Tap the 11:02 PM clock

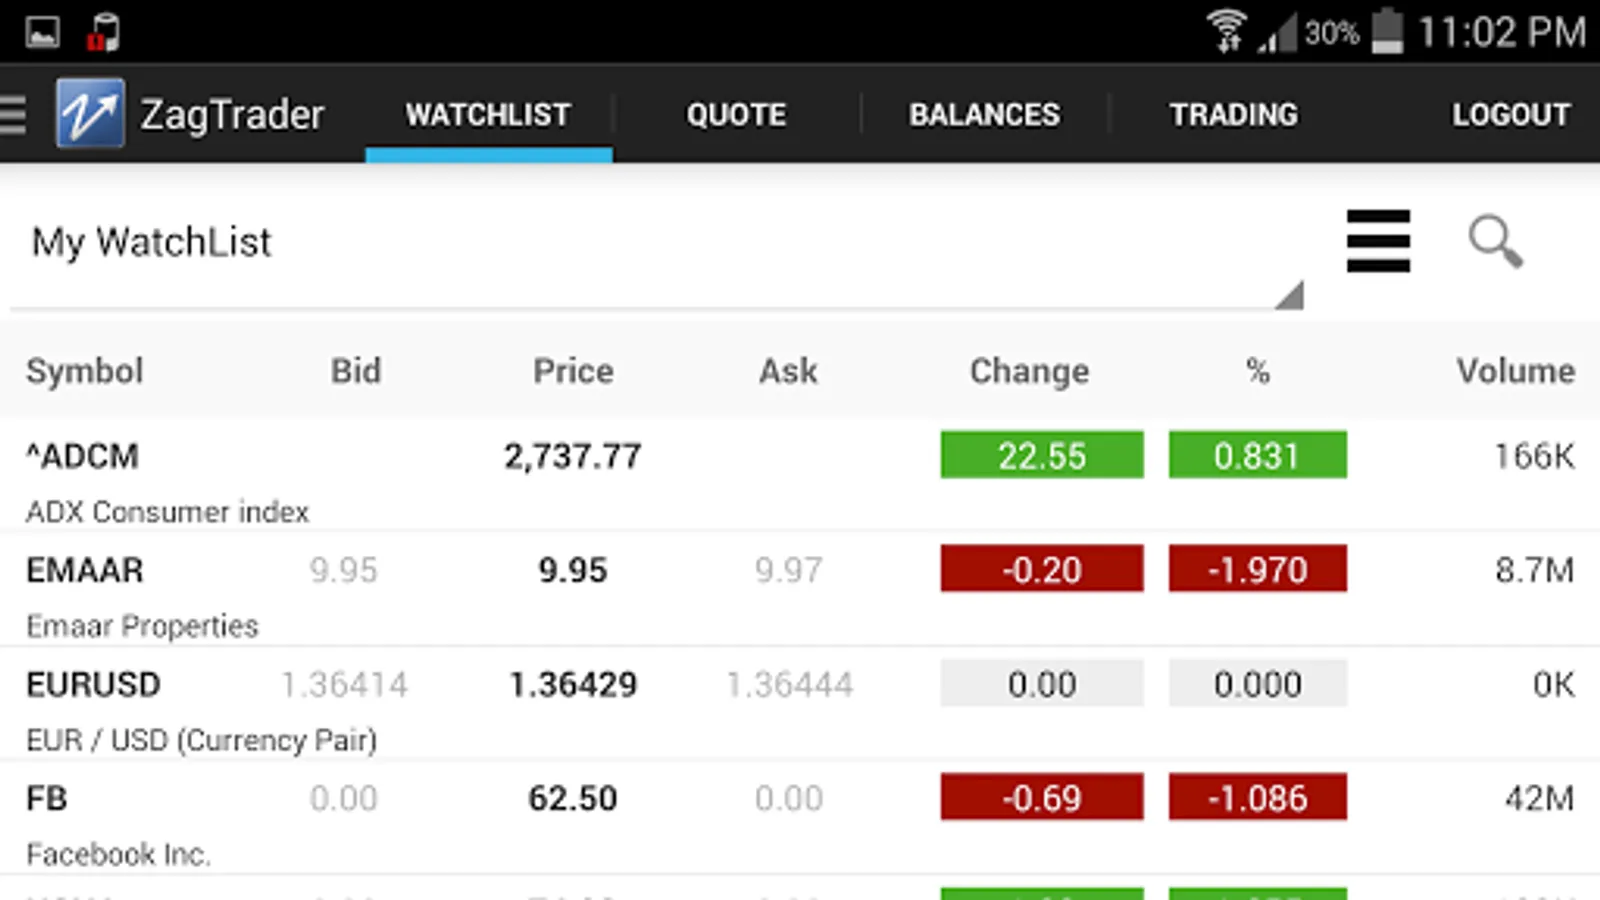coord(1502,32)
